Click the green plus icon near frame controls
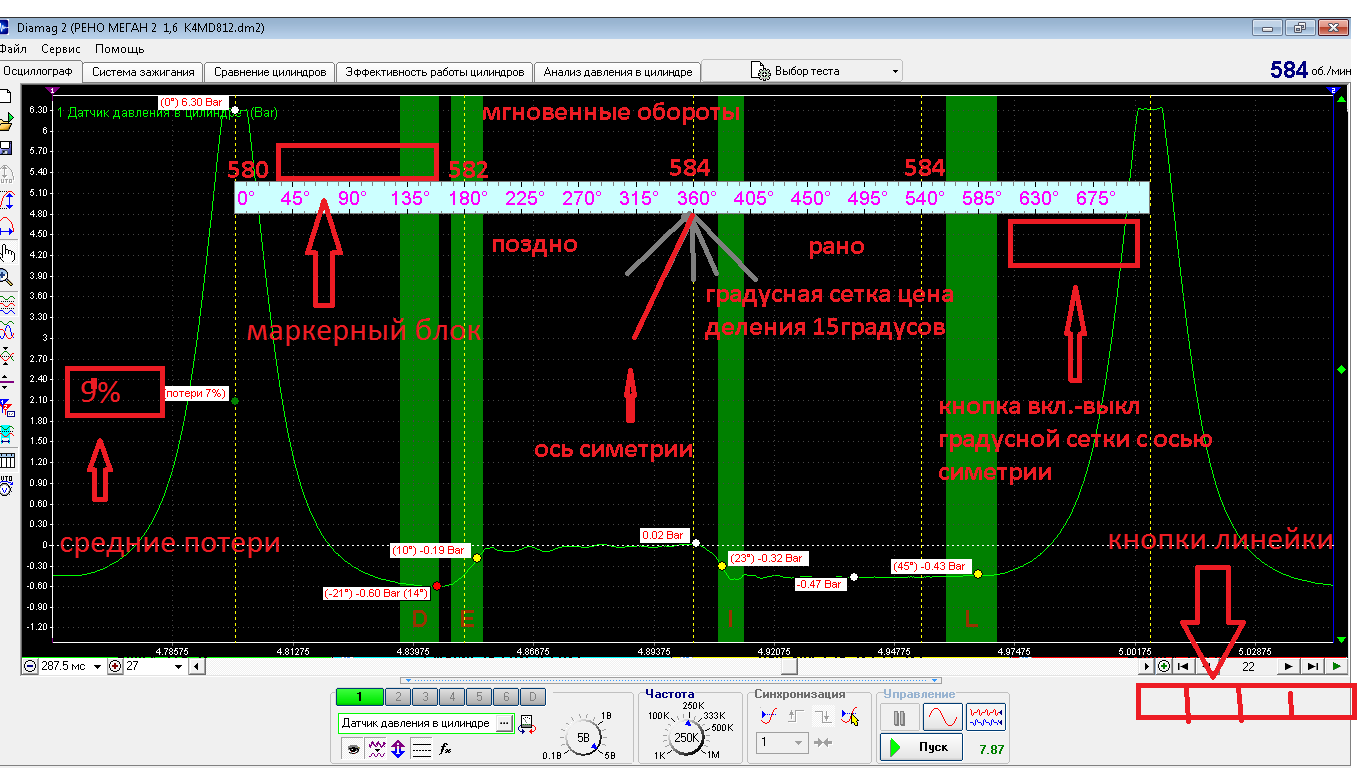 (x=1164, y=666)
